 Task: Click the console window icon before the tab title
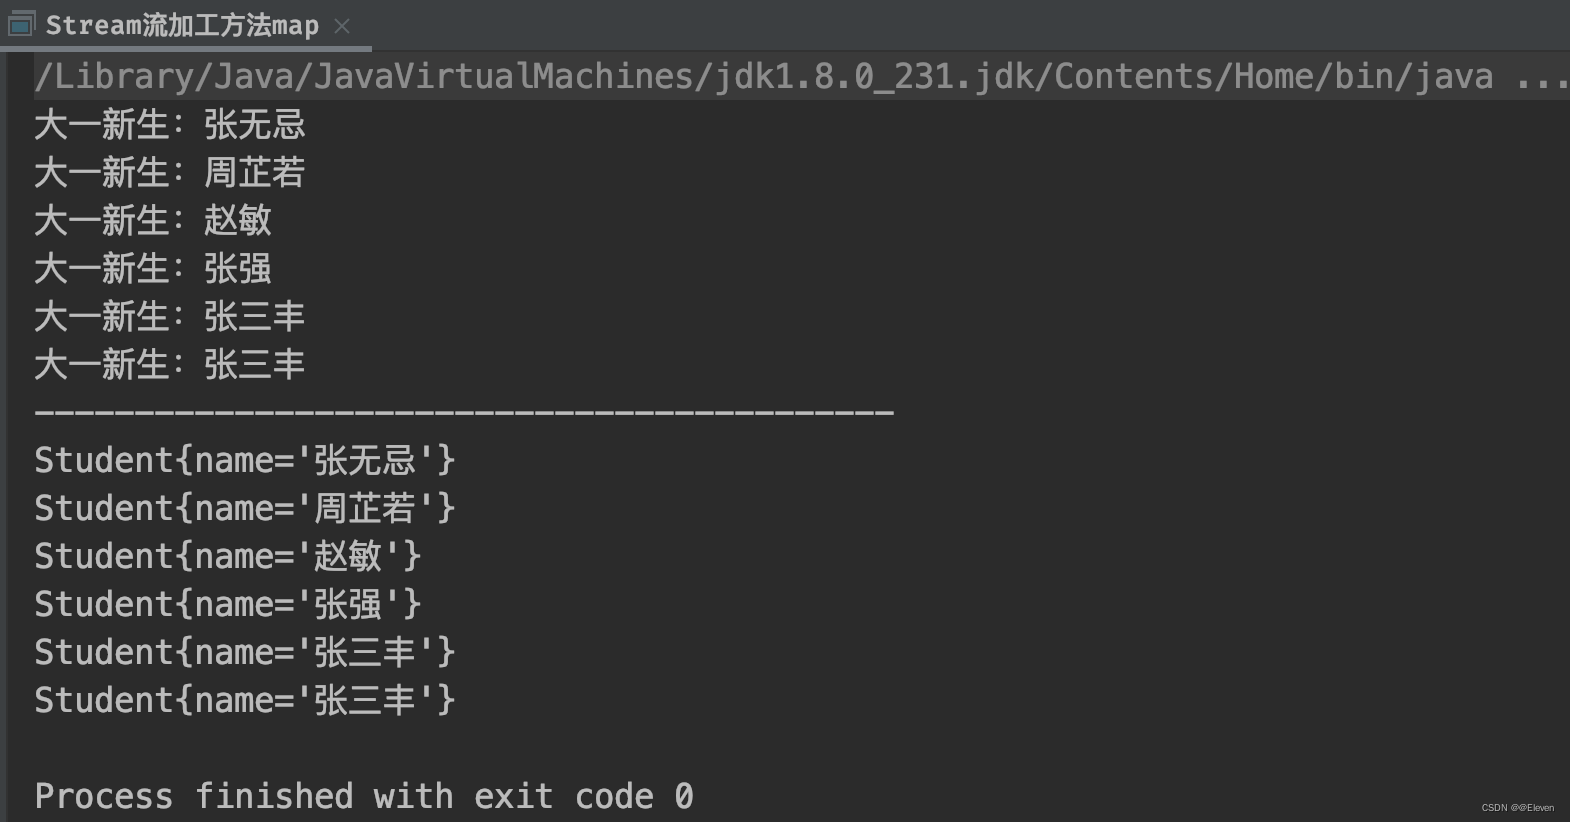(x=20, y=24)
